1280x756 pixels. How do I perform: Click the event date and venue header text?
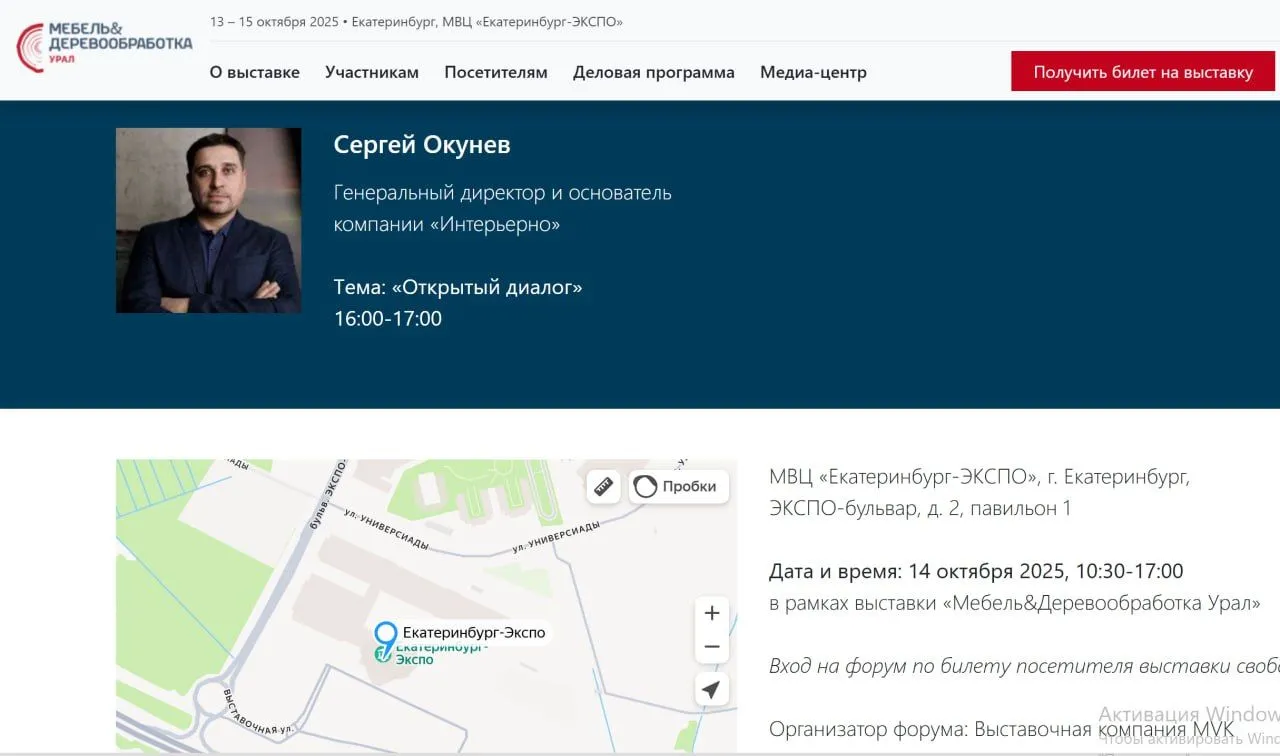click(x=416, y=22)
